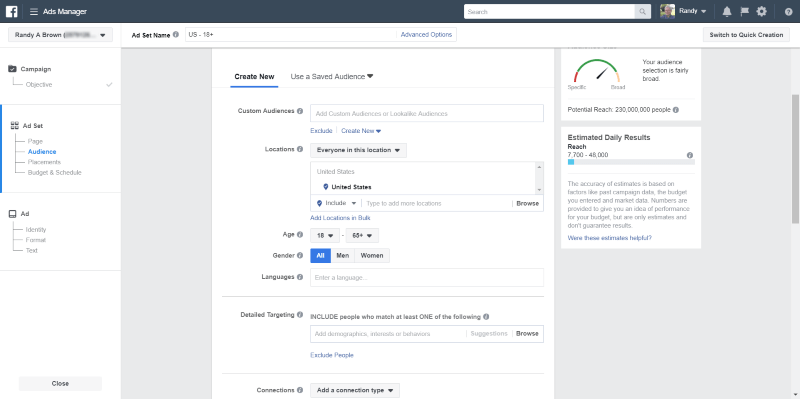Open the hamburger menu next to Ads Manager
This screenshot has height=399, width=800.
pyautogui.click(x=34, y=12)
